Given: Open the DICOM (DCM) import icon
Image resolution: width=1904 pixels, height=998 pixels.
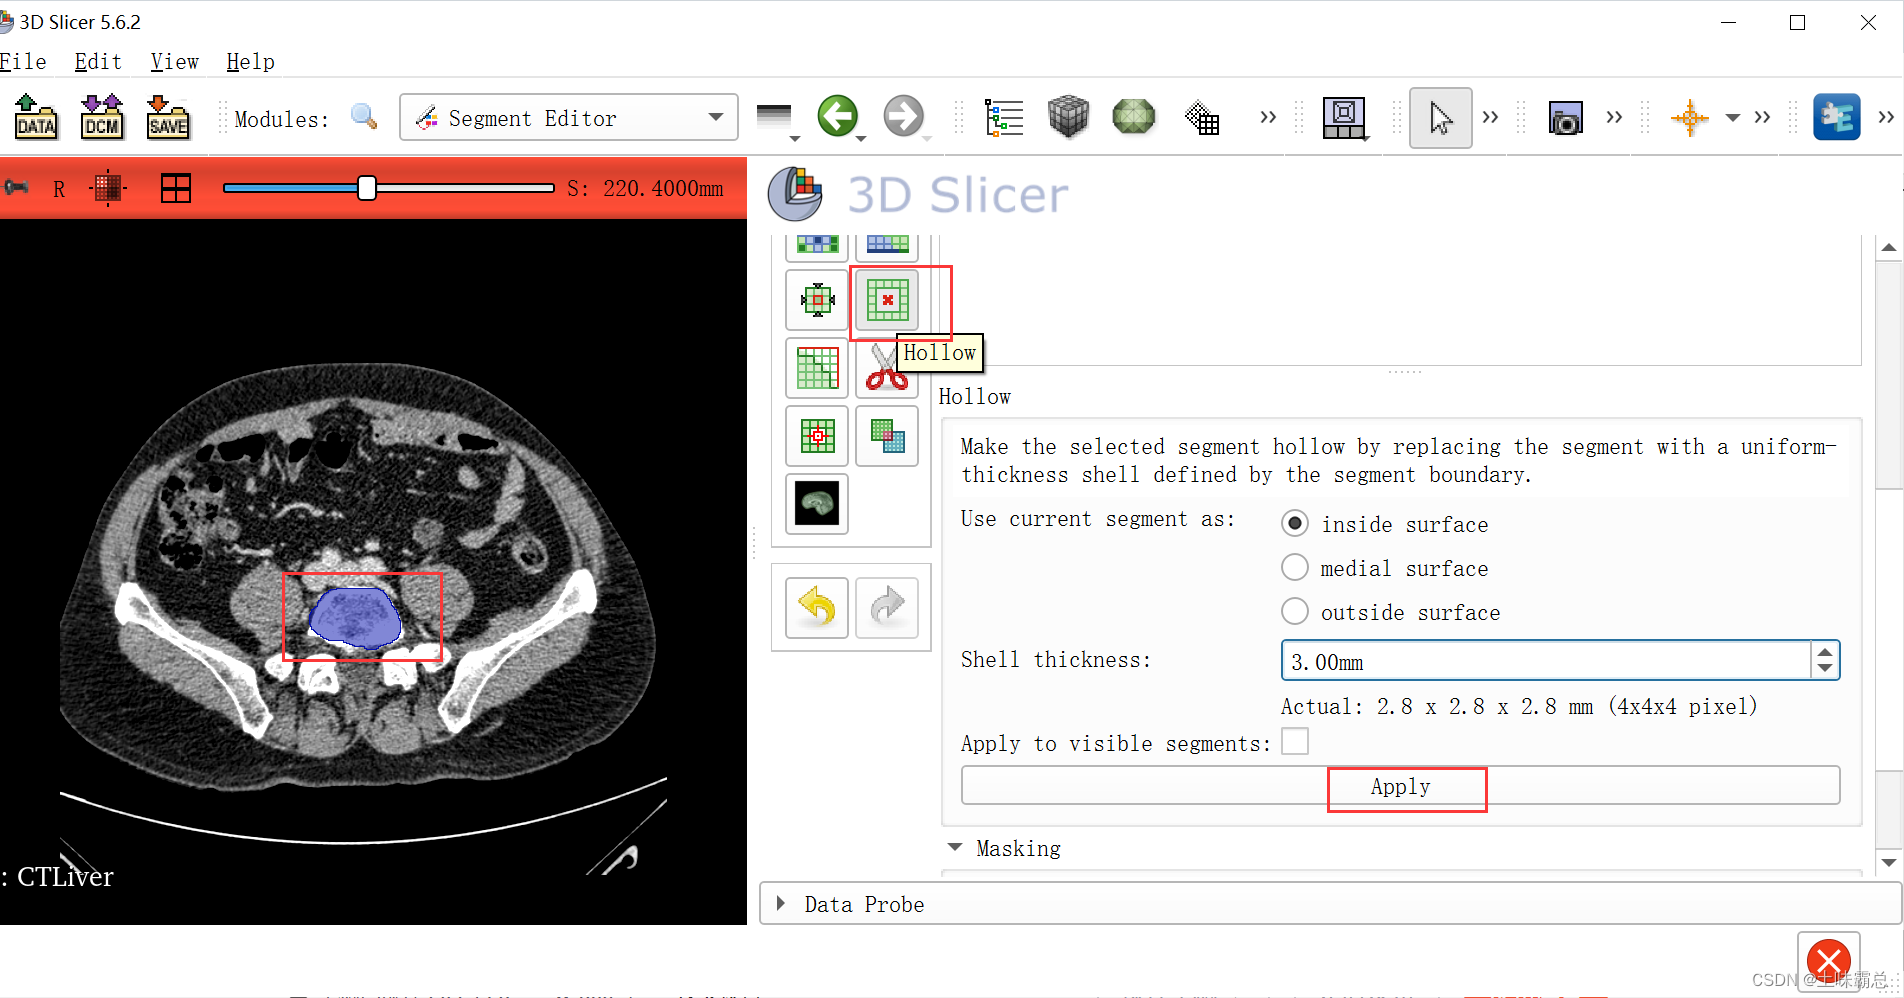Looking at the screenshot, I should [x=102, y=117].
